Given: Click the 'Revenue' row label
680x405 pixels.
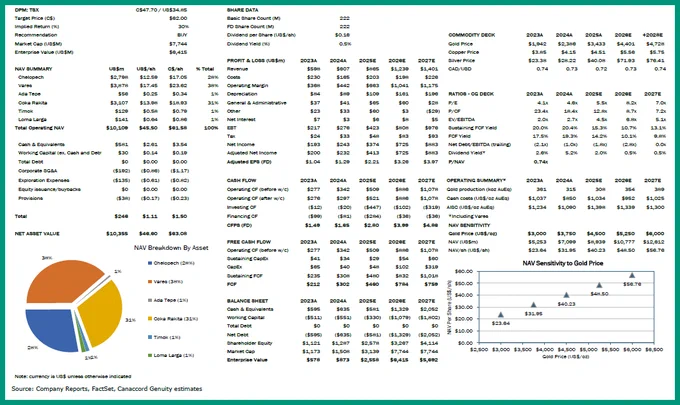Looking at the screenshot, I should pyautogui.click(x=237, y=69).
